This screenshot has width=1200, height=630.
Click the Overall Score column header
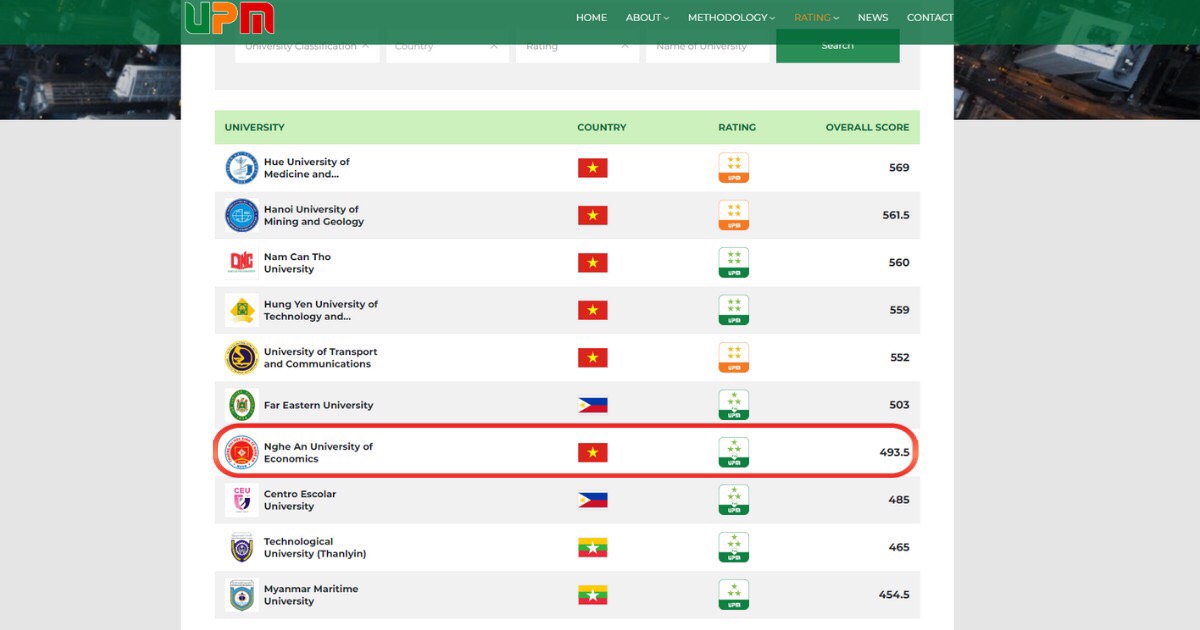coord(867,127)
